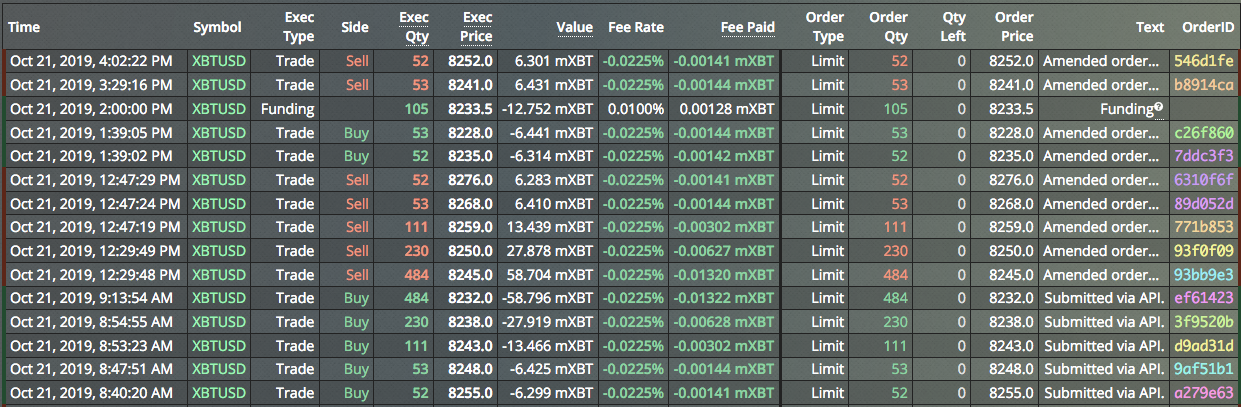The width and height of the screenshot is (1241, 407).
Task: Click order ID 546d1fe
Action: click(x=1204, y=60)
